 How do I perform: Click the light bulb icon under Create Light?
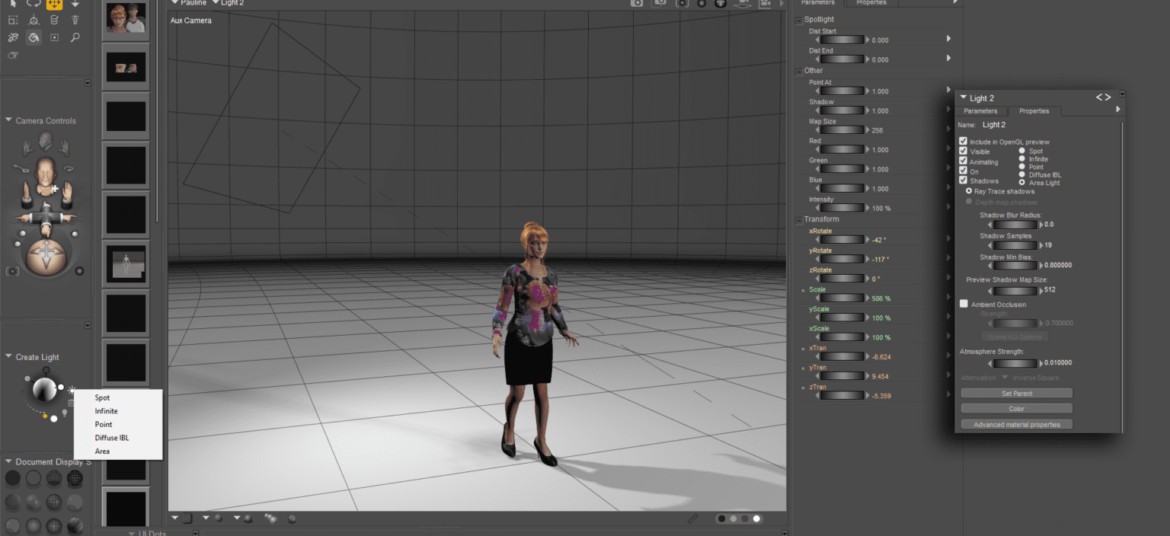(x=64, y=411)
